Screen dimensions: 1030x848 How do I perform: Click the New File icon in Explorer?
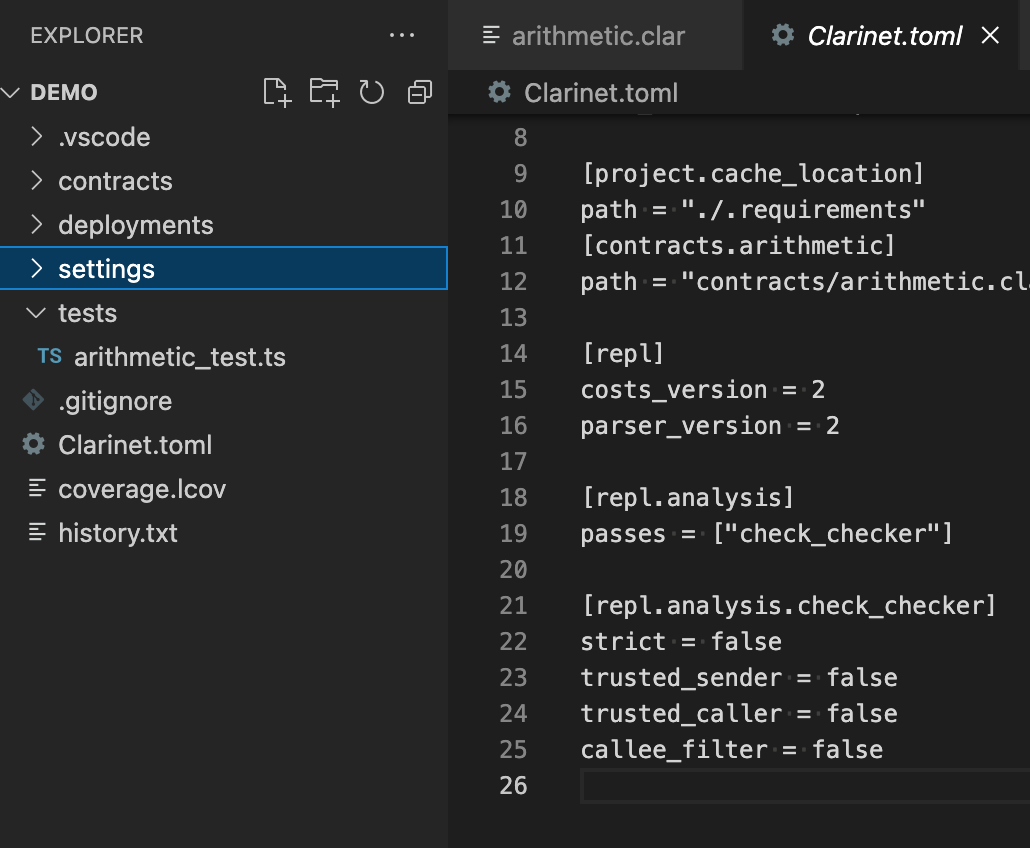coord(276,93)
